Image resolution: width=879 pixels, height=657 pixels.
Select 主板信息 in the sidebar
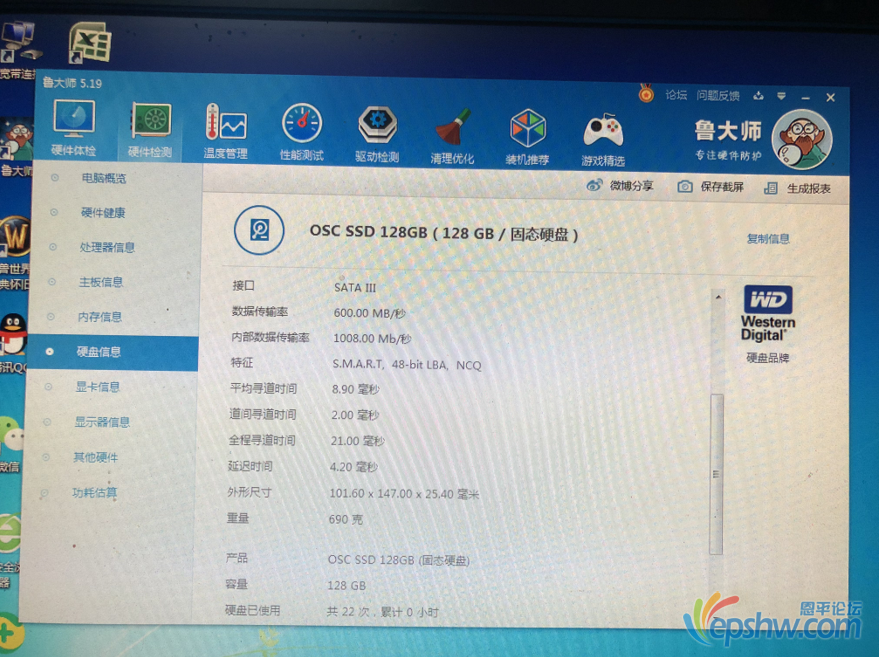pos(101,282)
